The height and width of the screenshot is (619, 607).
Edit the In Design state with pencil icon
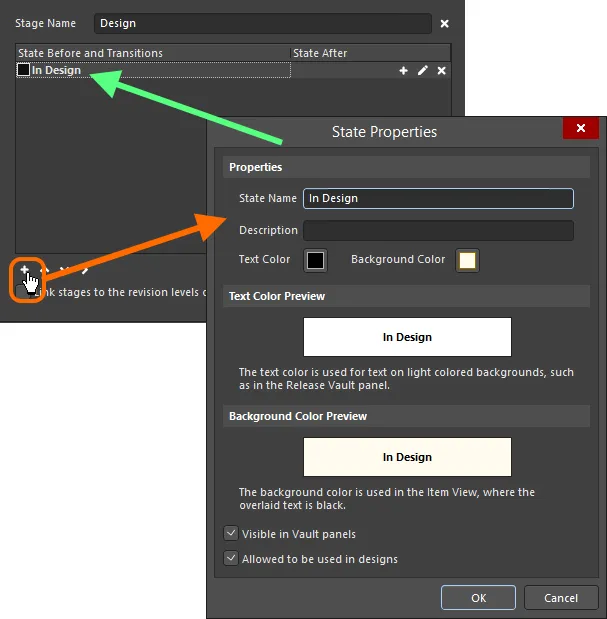[422, 71]
